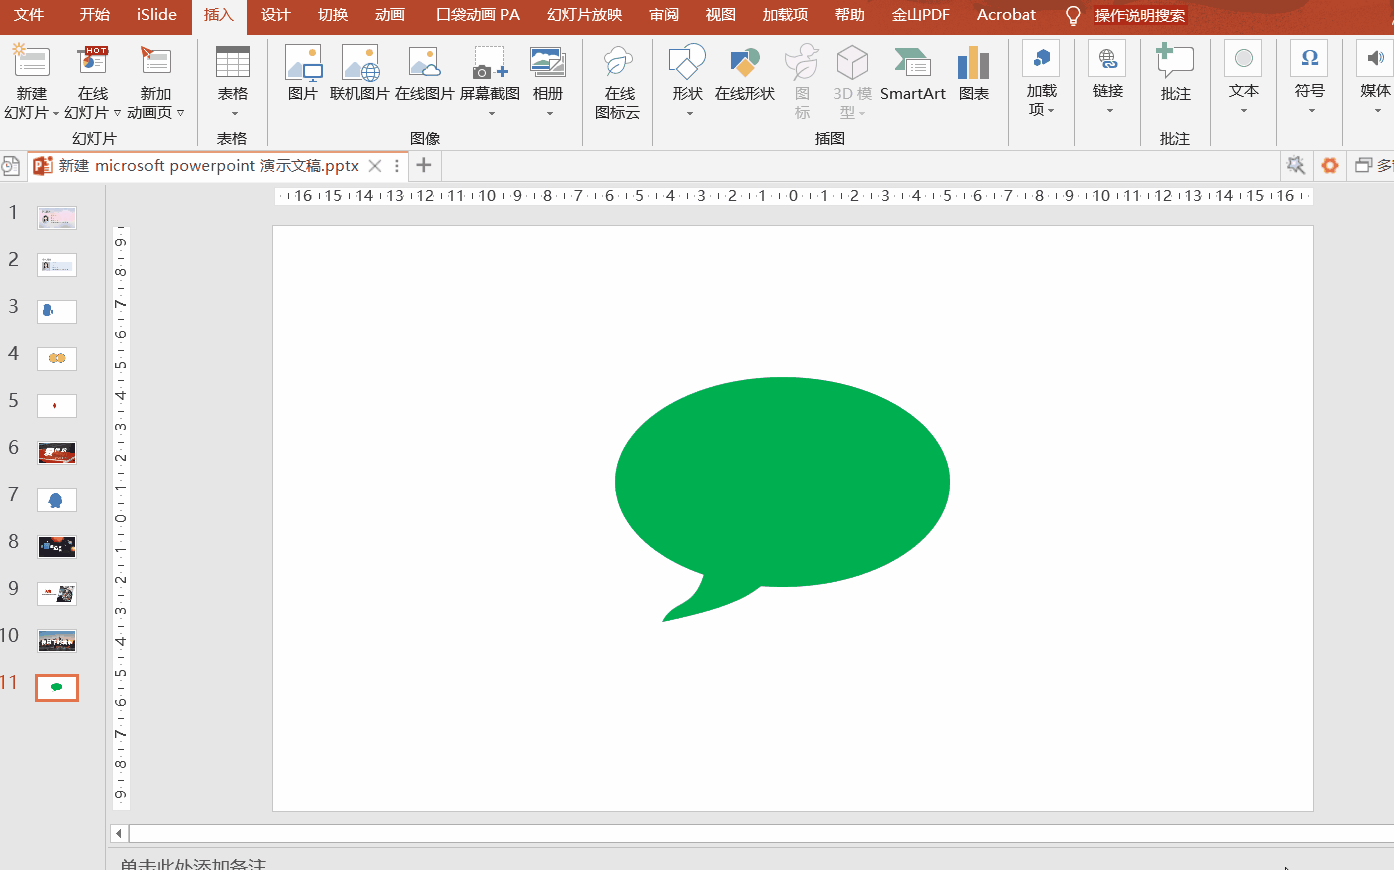Click the notes area 单击此处添加备注
The height and width of the screenshot is (870, 1394).
(x=193, y=864)
